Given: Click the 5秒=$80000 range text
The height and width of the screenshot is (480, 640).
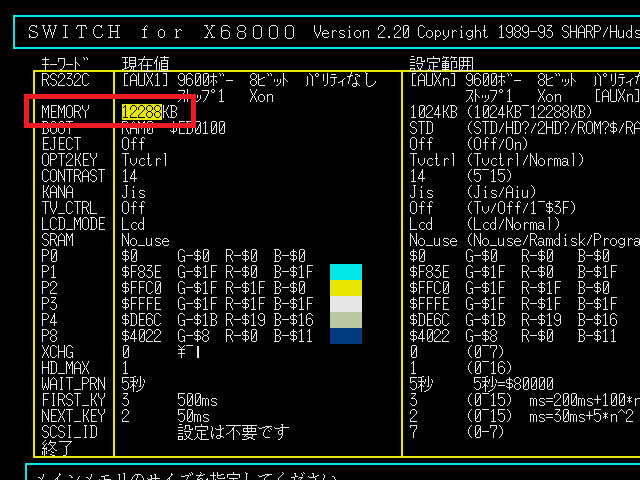Looking at the screenshot, I should 513,384.
